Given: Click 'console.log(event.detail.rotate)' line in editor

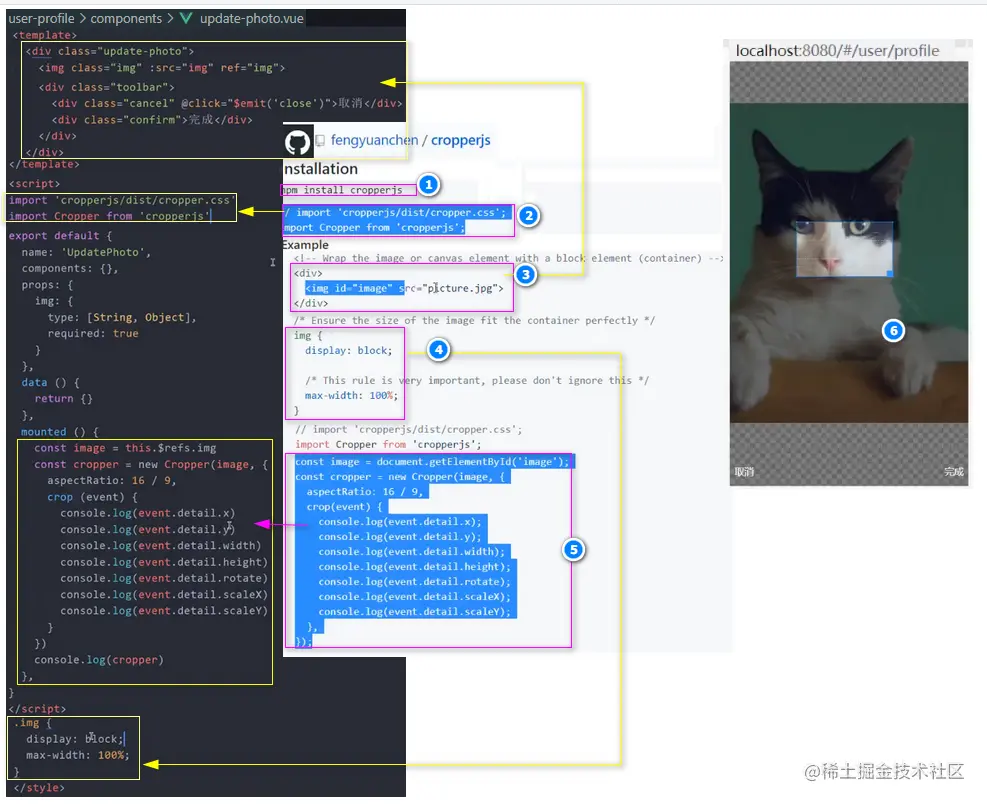Looking at the screenshot, I should click(x=164, y=578).
